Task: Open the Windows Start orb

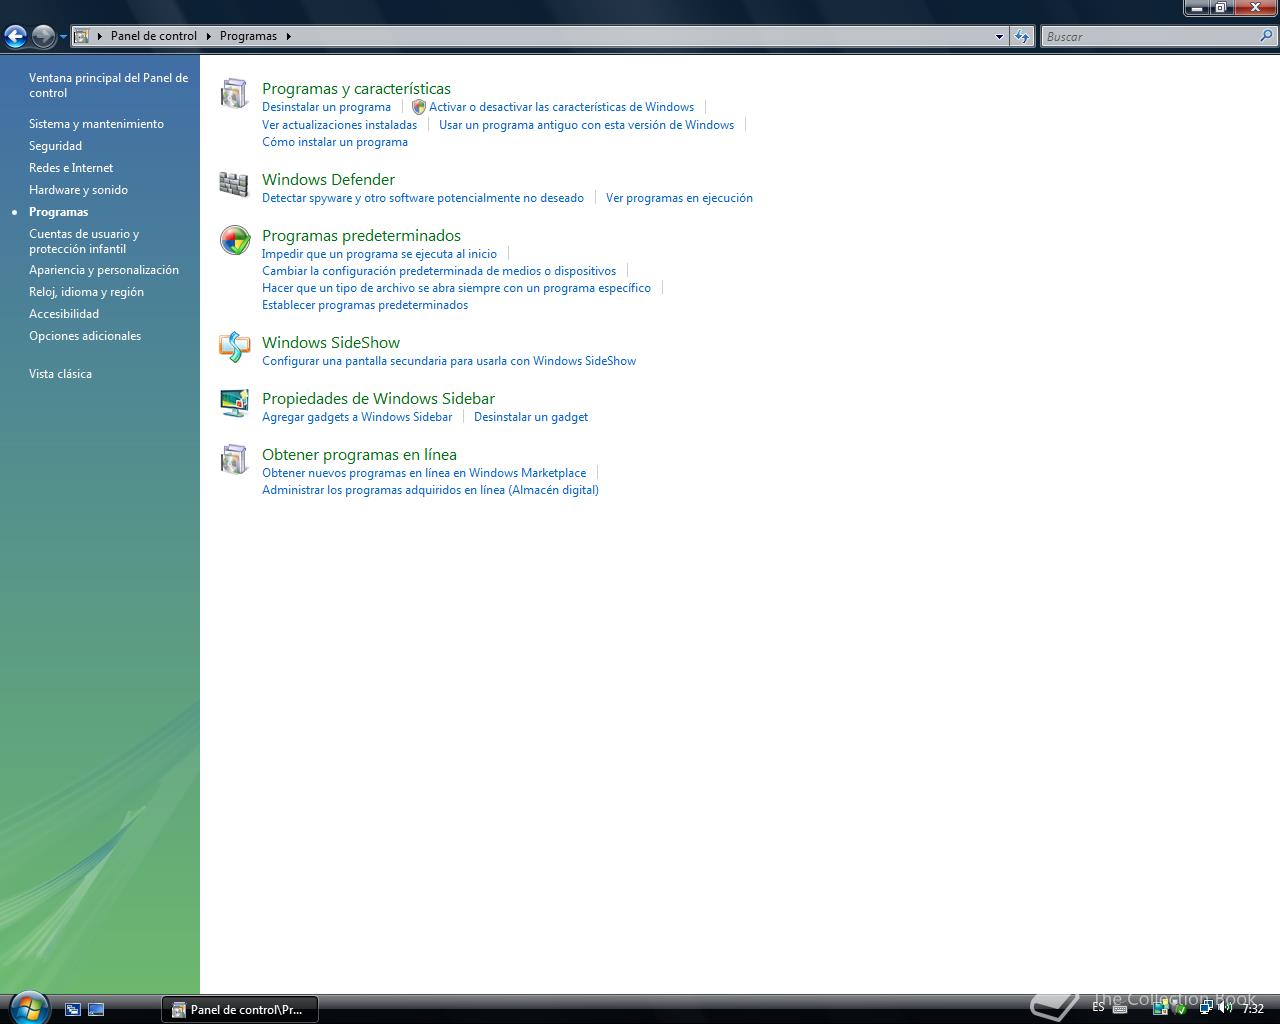Action: point(27,1008)
